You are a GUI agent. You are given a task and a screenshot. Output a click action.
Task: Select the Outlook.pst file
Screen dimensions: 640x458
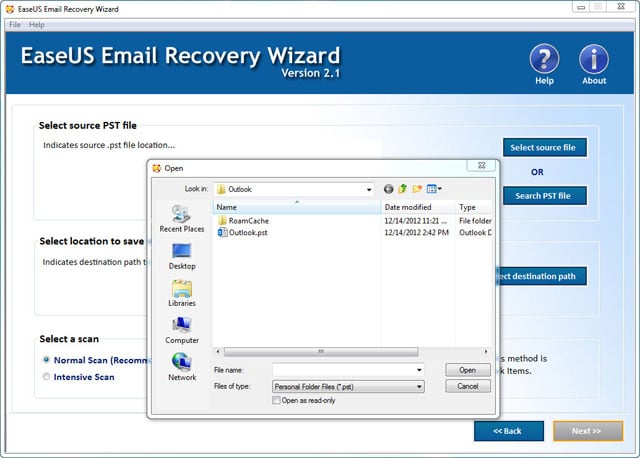pos(247,232)
